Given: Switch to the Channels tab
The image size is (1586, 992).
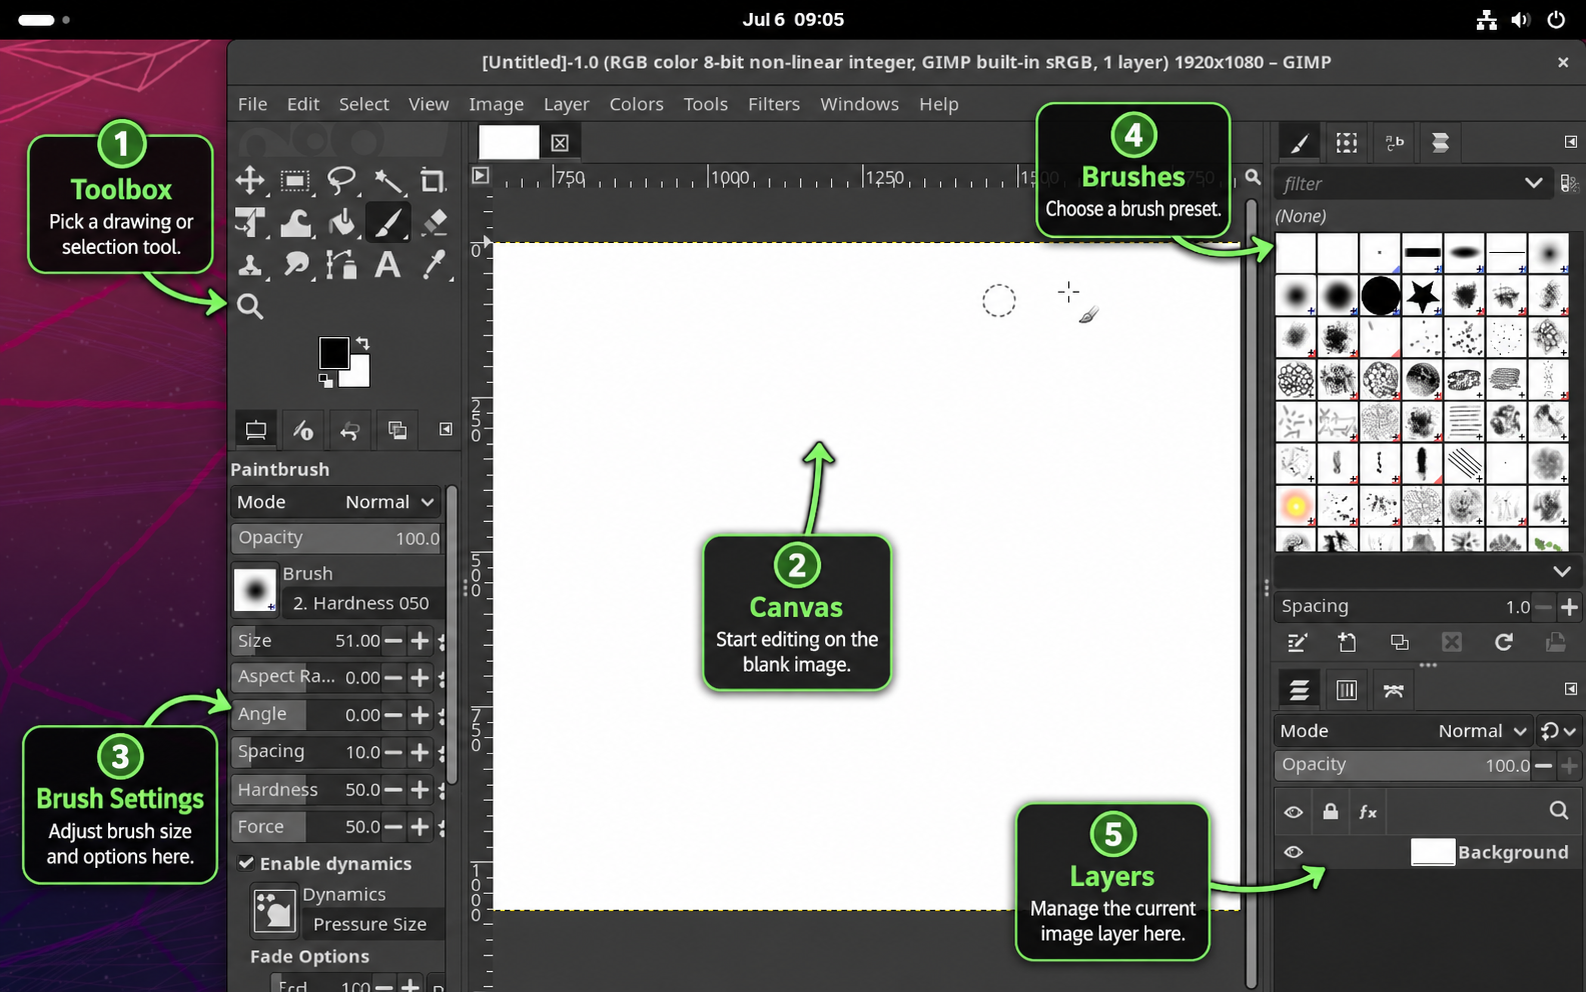Looking at the screenshot, I should click(x=1347, y=690).
